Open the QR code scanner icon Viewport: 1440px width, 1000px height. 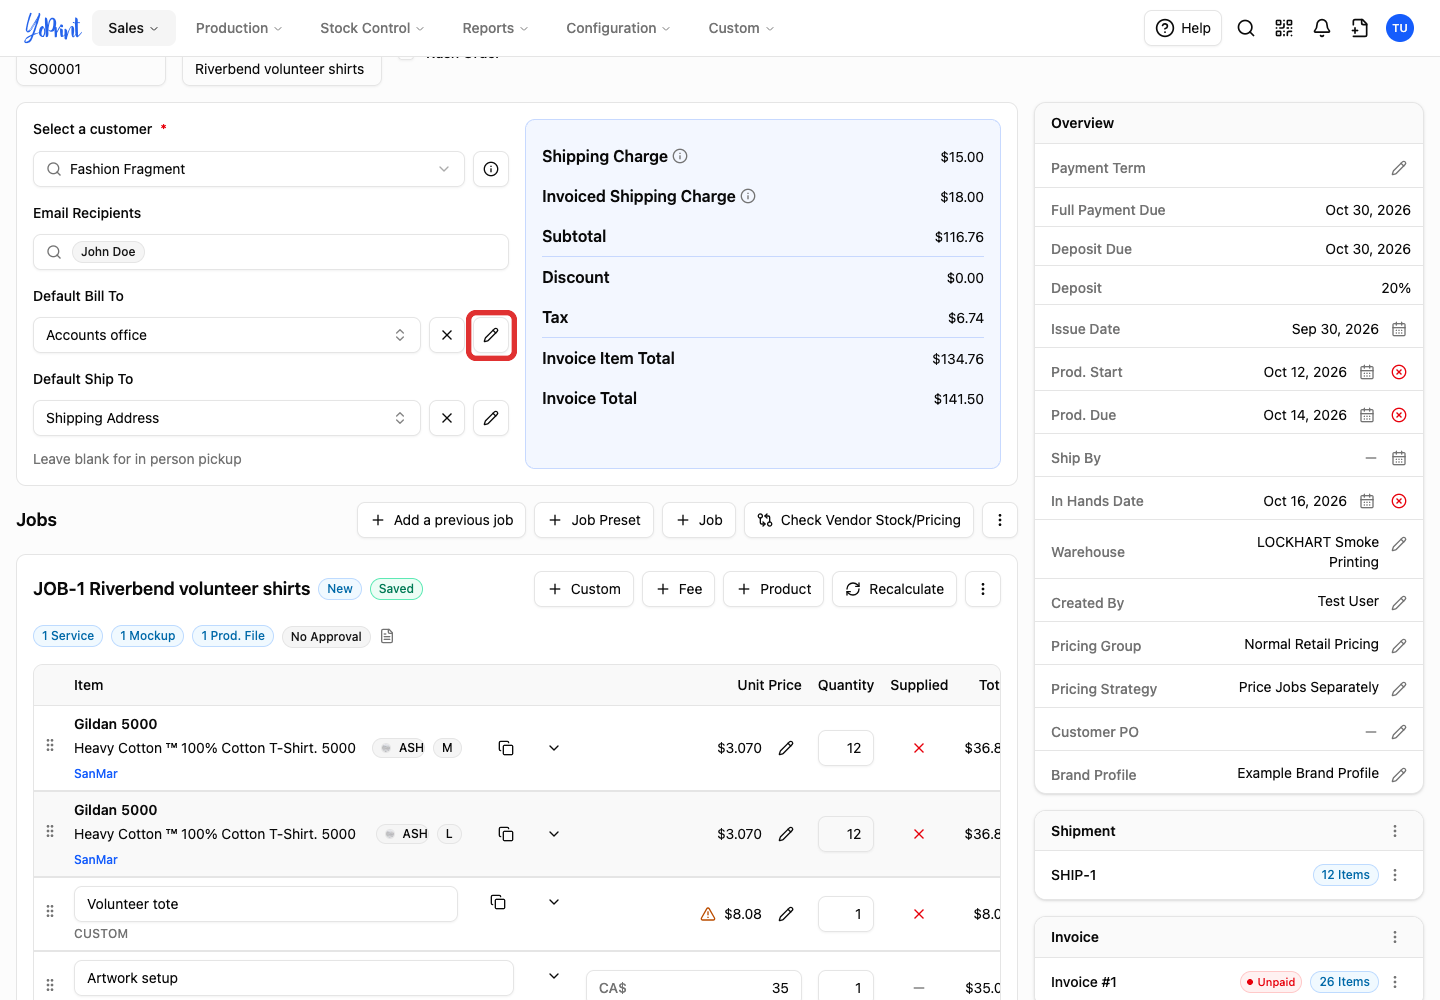pyautogui.click(x=1284, y=28)
